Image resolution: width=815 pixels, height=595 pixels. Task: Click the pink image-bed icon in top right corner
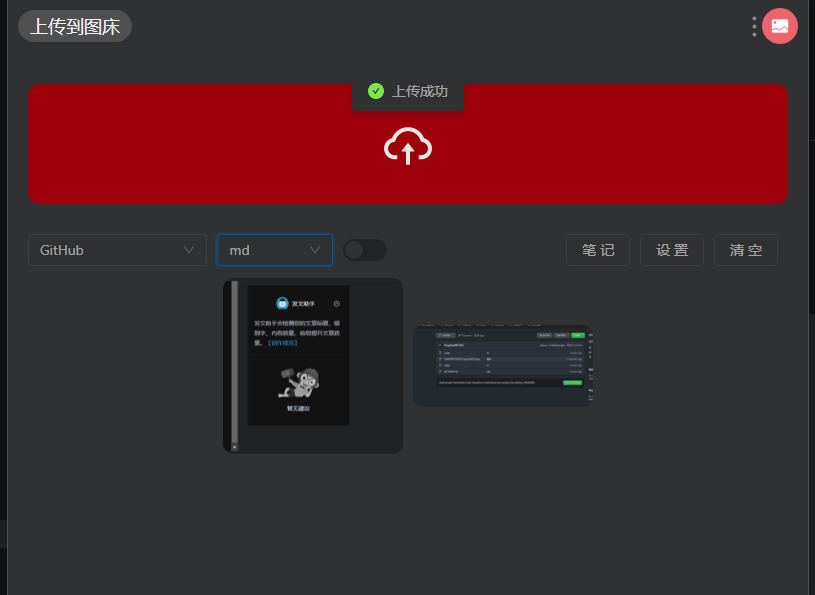pos(779,25)
